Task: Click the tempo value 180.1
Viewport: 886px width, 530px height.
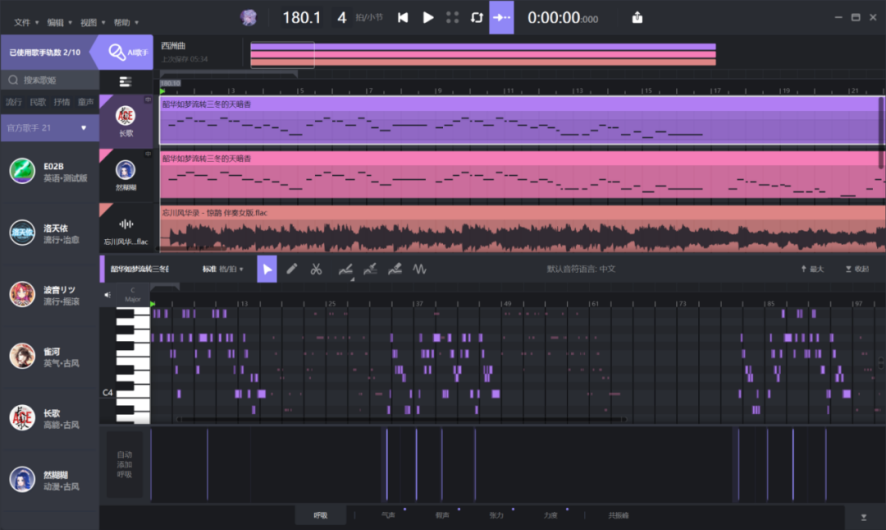Action: tap(302, 18)
